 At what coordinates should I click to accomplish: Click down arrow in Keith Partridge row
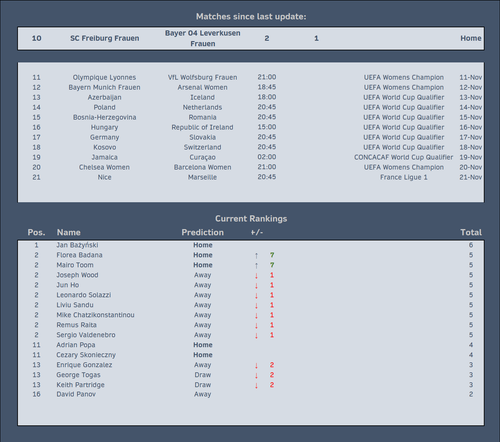point(256,386)
